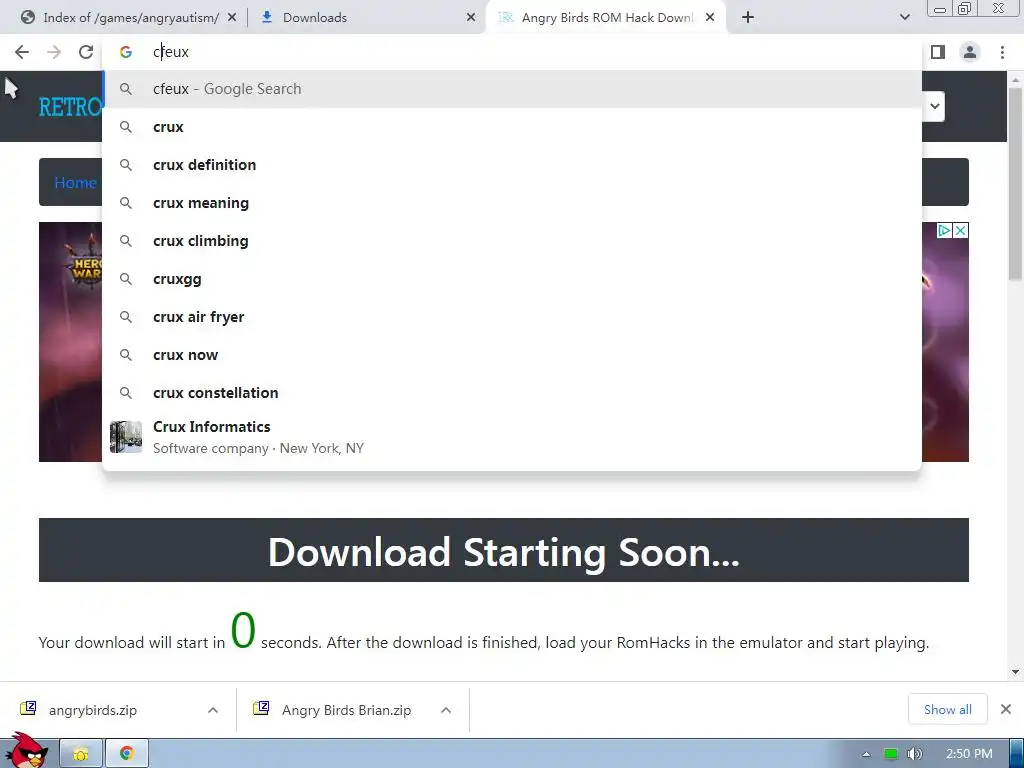Click the 'Download Starting Soon...' heading
Image resolution: width=1024 pixels, height=768 pixels.
(x=504, y=551)
